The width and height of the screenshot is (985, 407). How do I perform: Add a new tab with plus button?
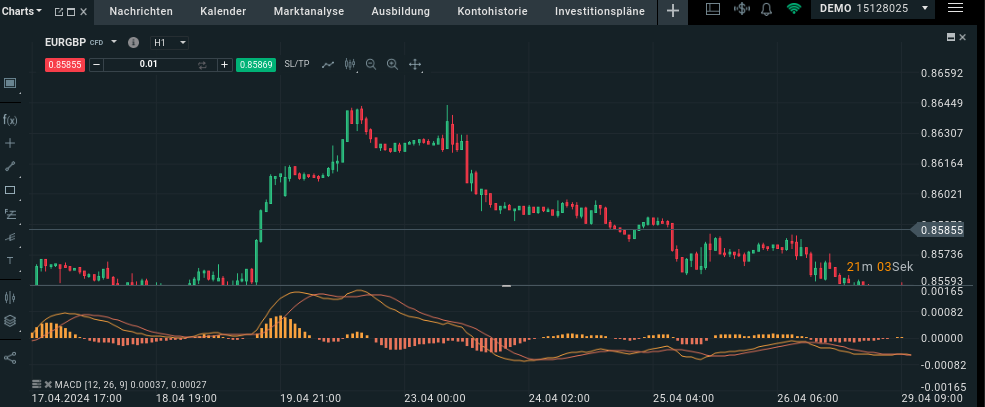tap(673, 11)
